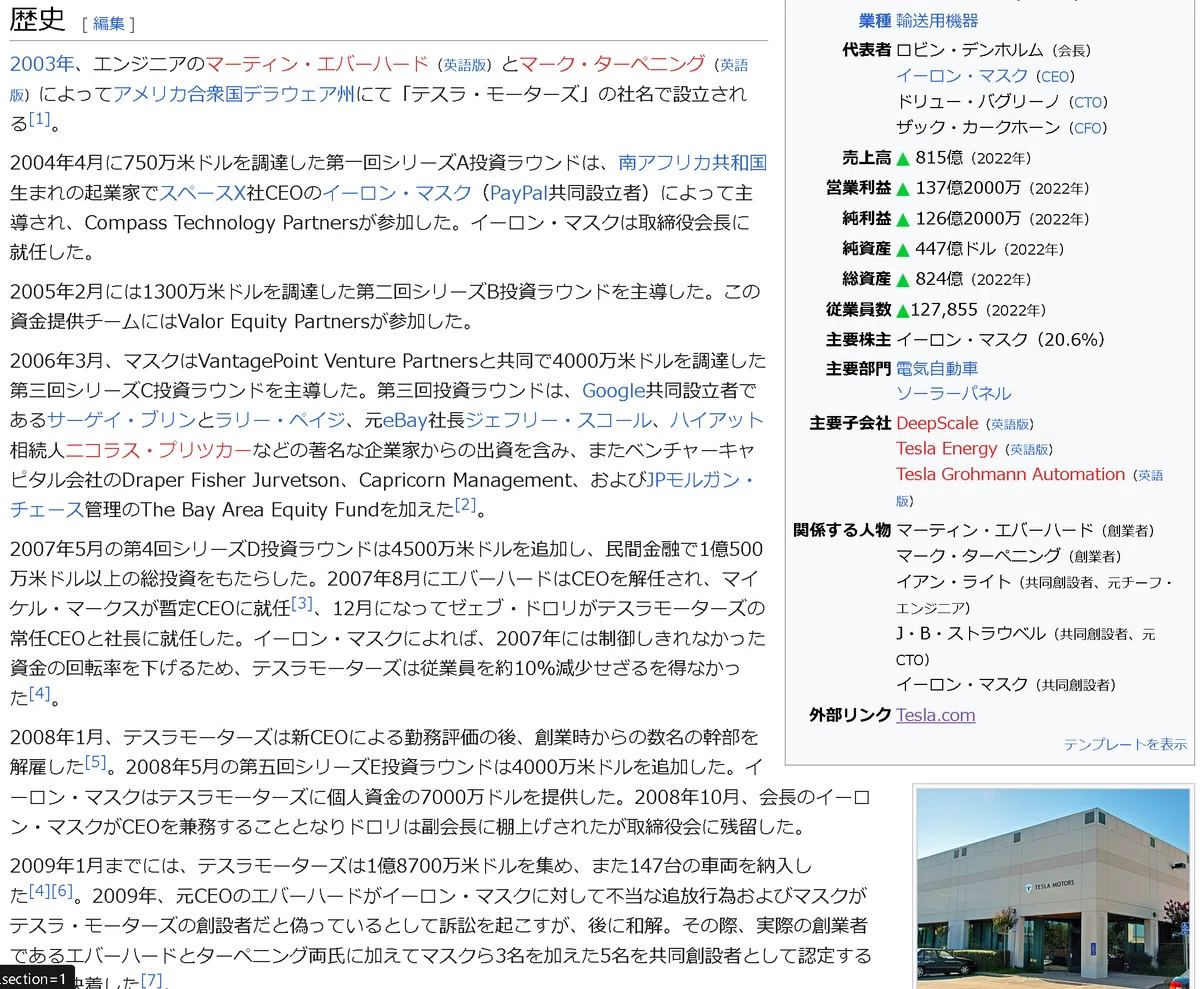Image resolution: width=1200 pixels, height=989 pixels.
Task: Open Tesla.com external link
Action: 936,715
